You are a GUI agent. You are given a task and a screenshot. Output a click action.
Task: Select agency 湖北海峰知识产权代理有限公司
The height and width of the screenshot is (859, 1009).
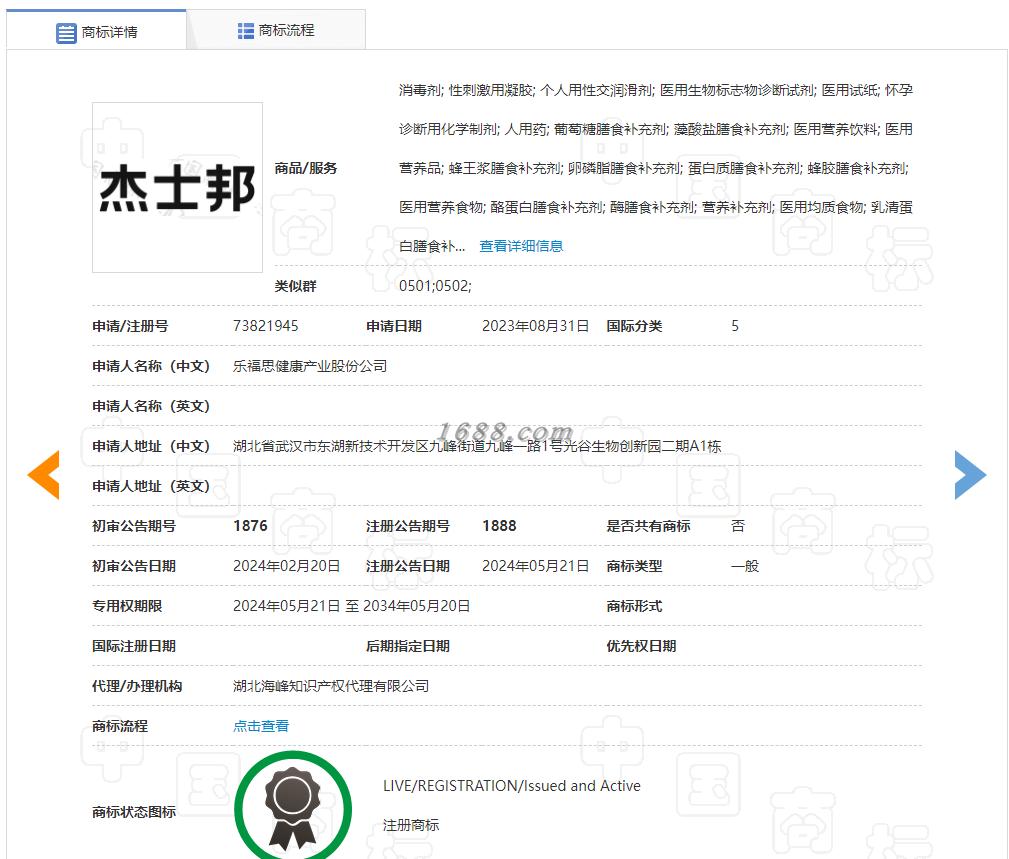coord(331,686)
